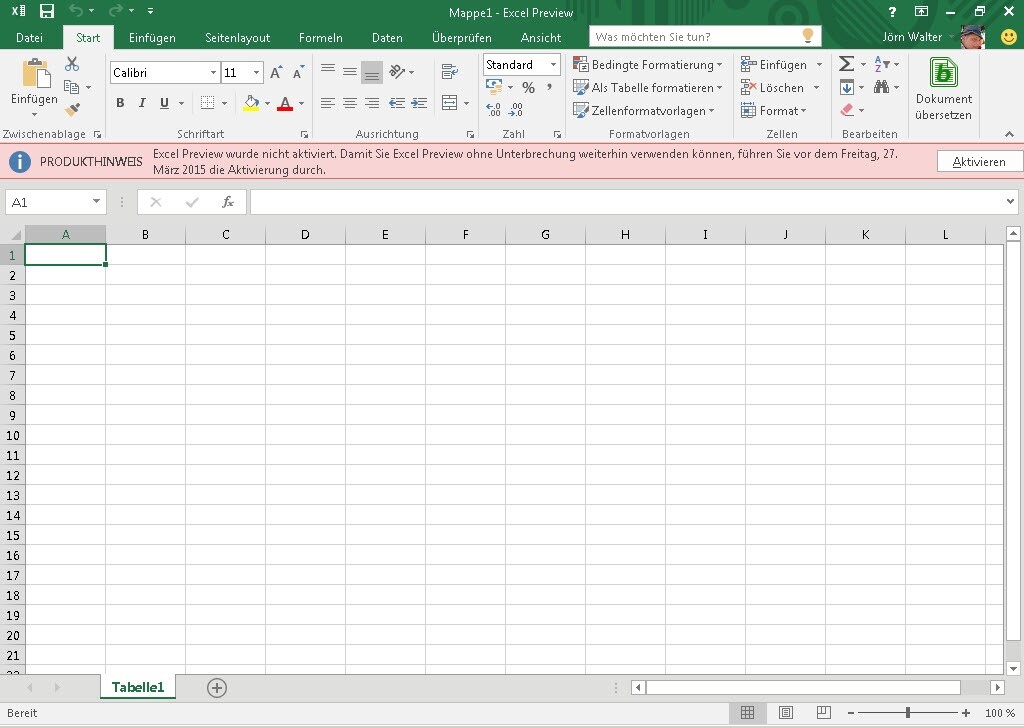Open the Calibri font name dropdown

(x=213, y=73)
